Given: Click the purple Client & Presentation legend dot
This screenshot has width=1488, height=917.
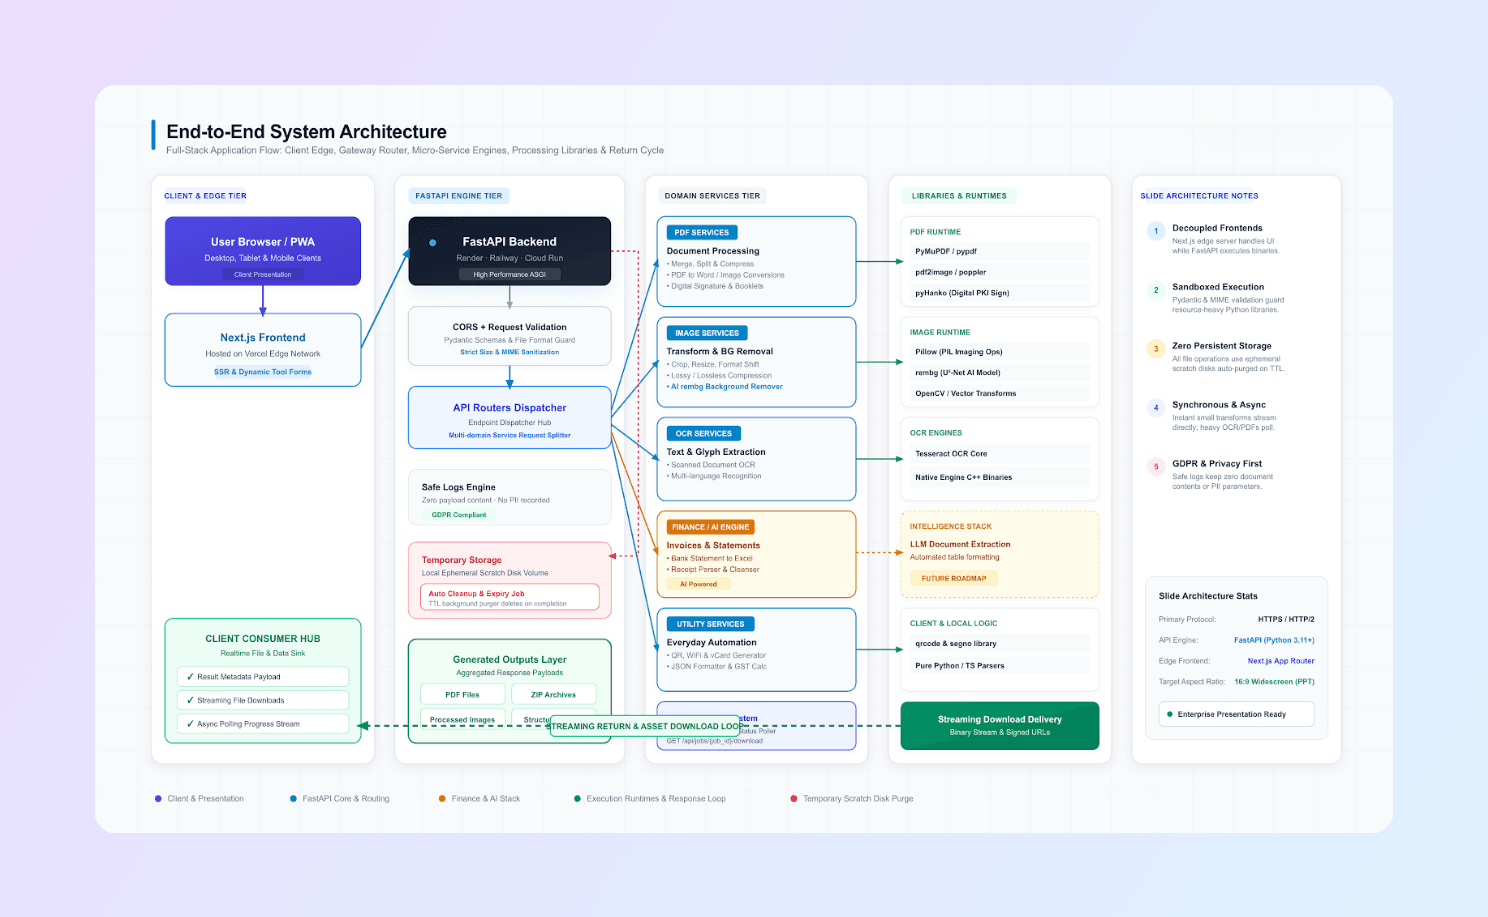Looking at the screenshot, I should (x=158, y=799).
